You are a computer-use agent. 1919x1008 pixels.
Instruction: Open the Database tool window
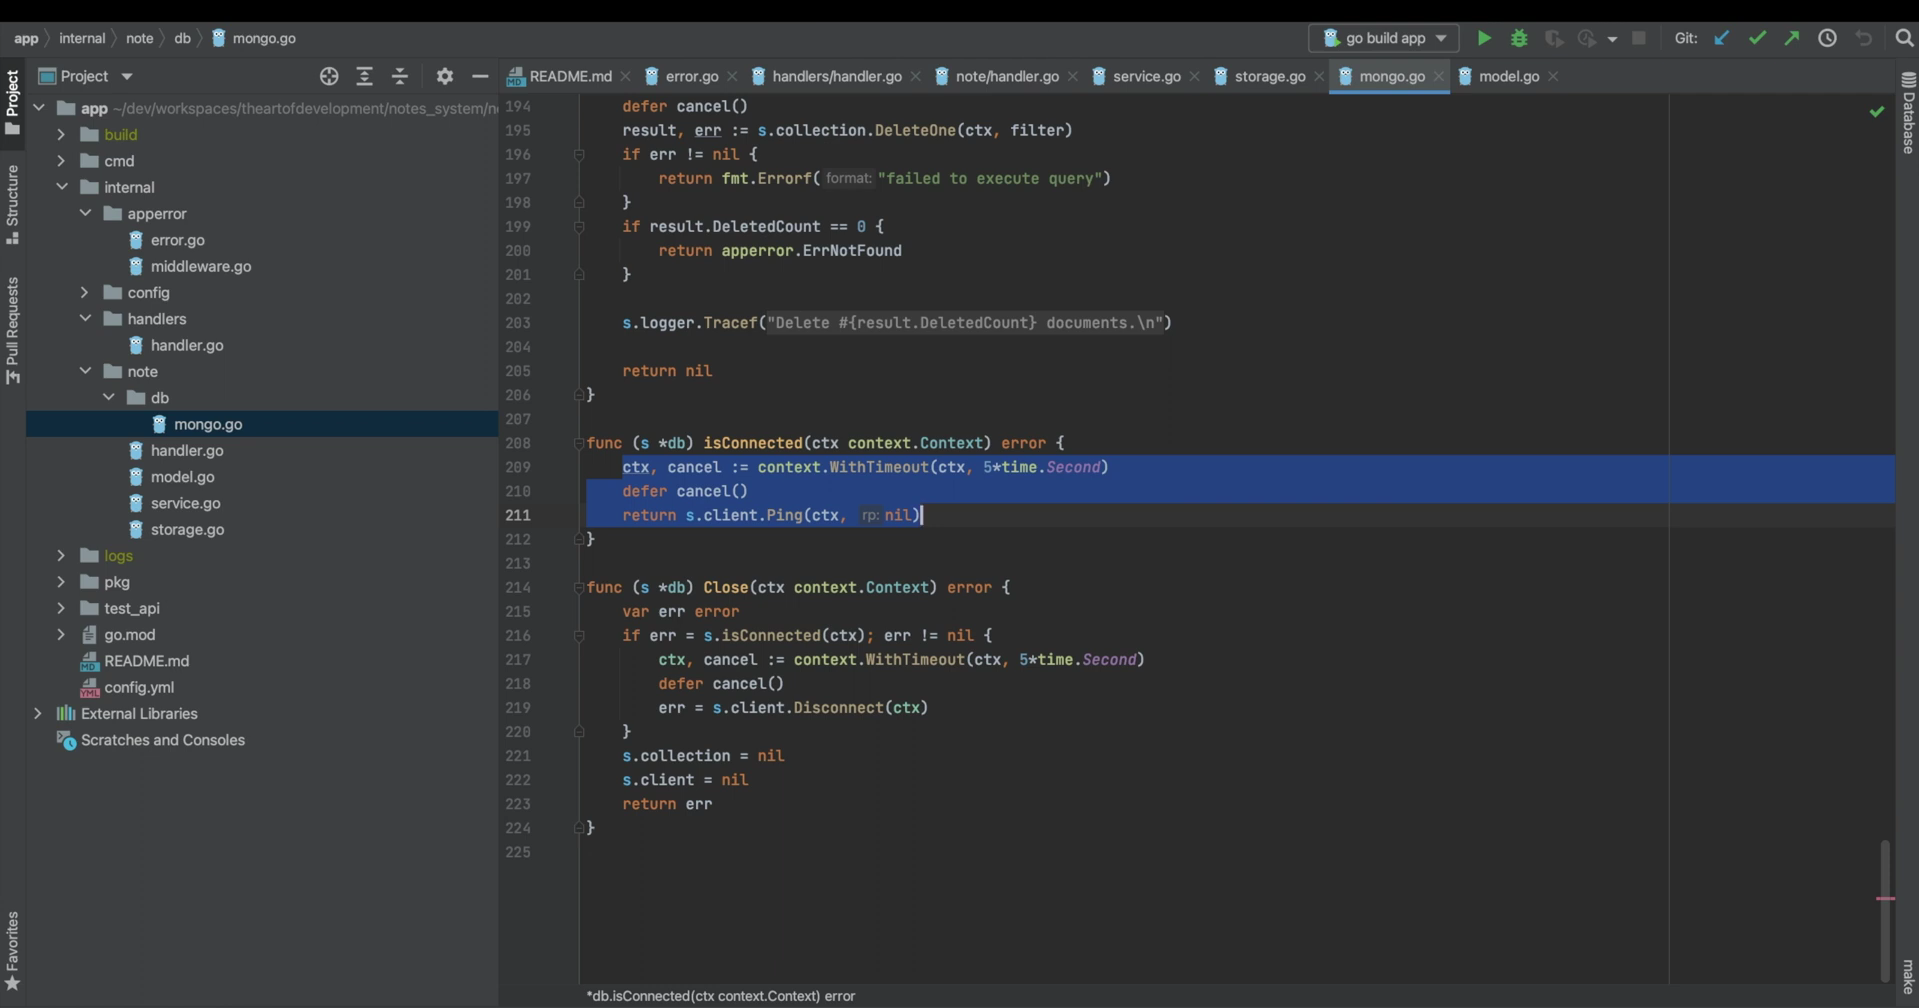click(x=1908, y=112)
